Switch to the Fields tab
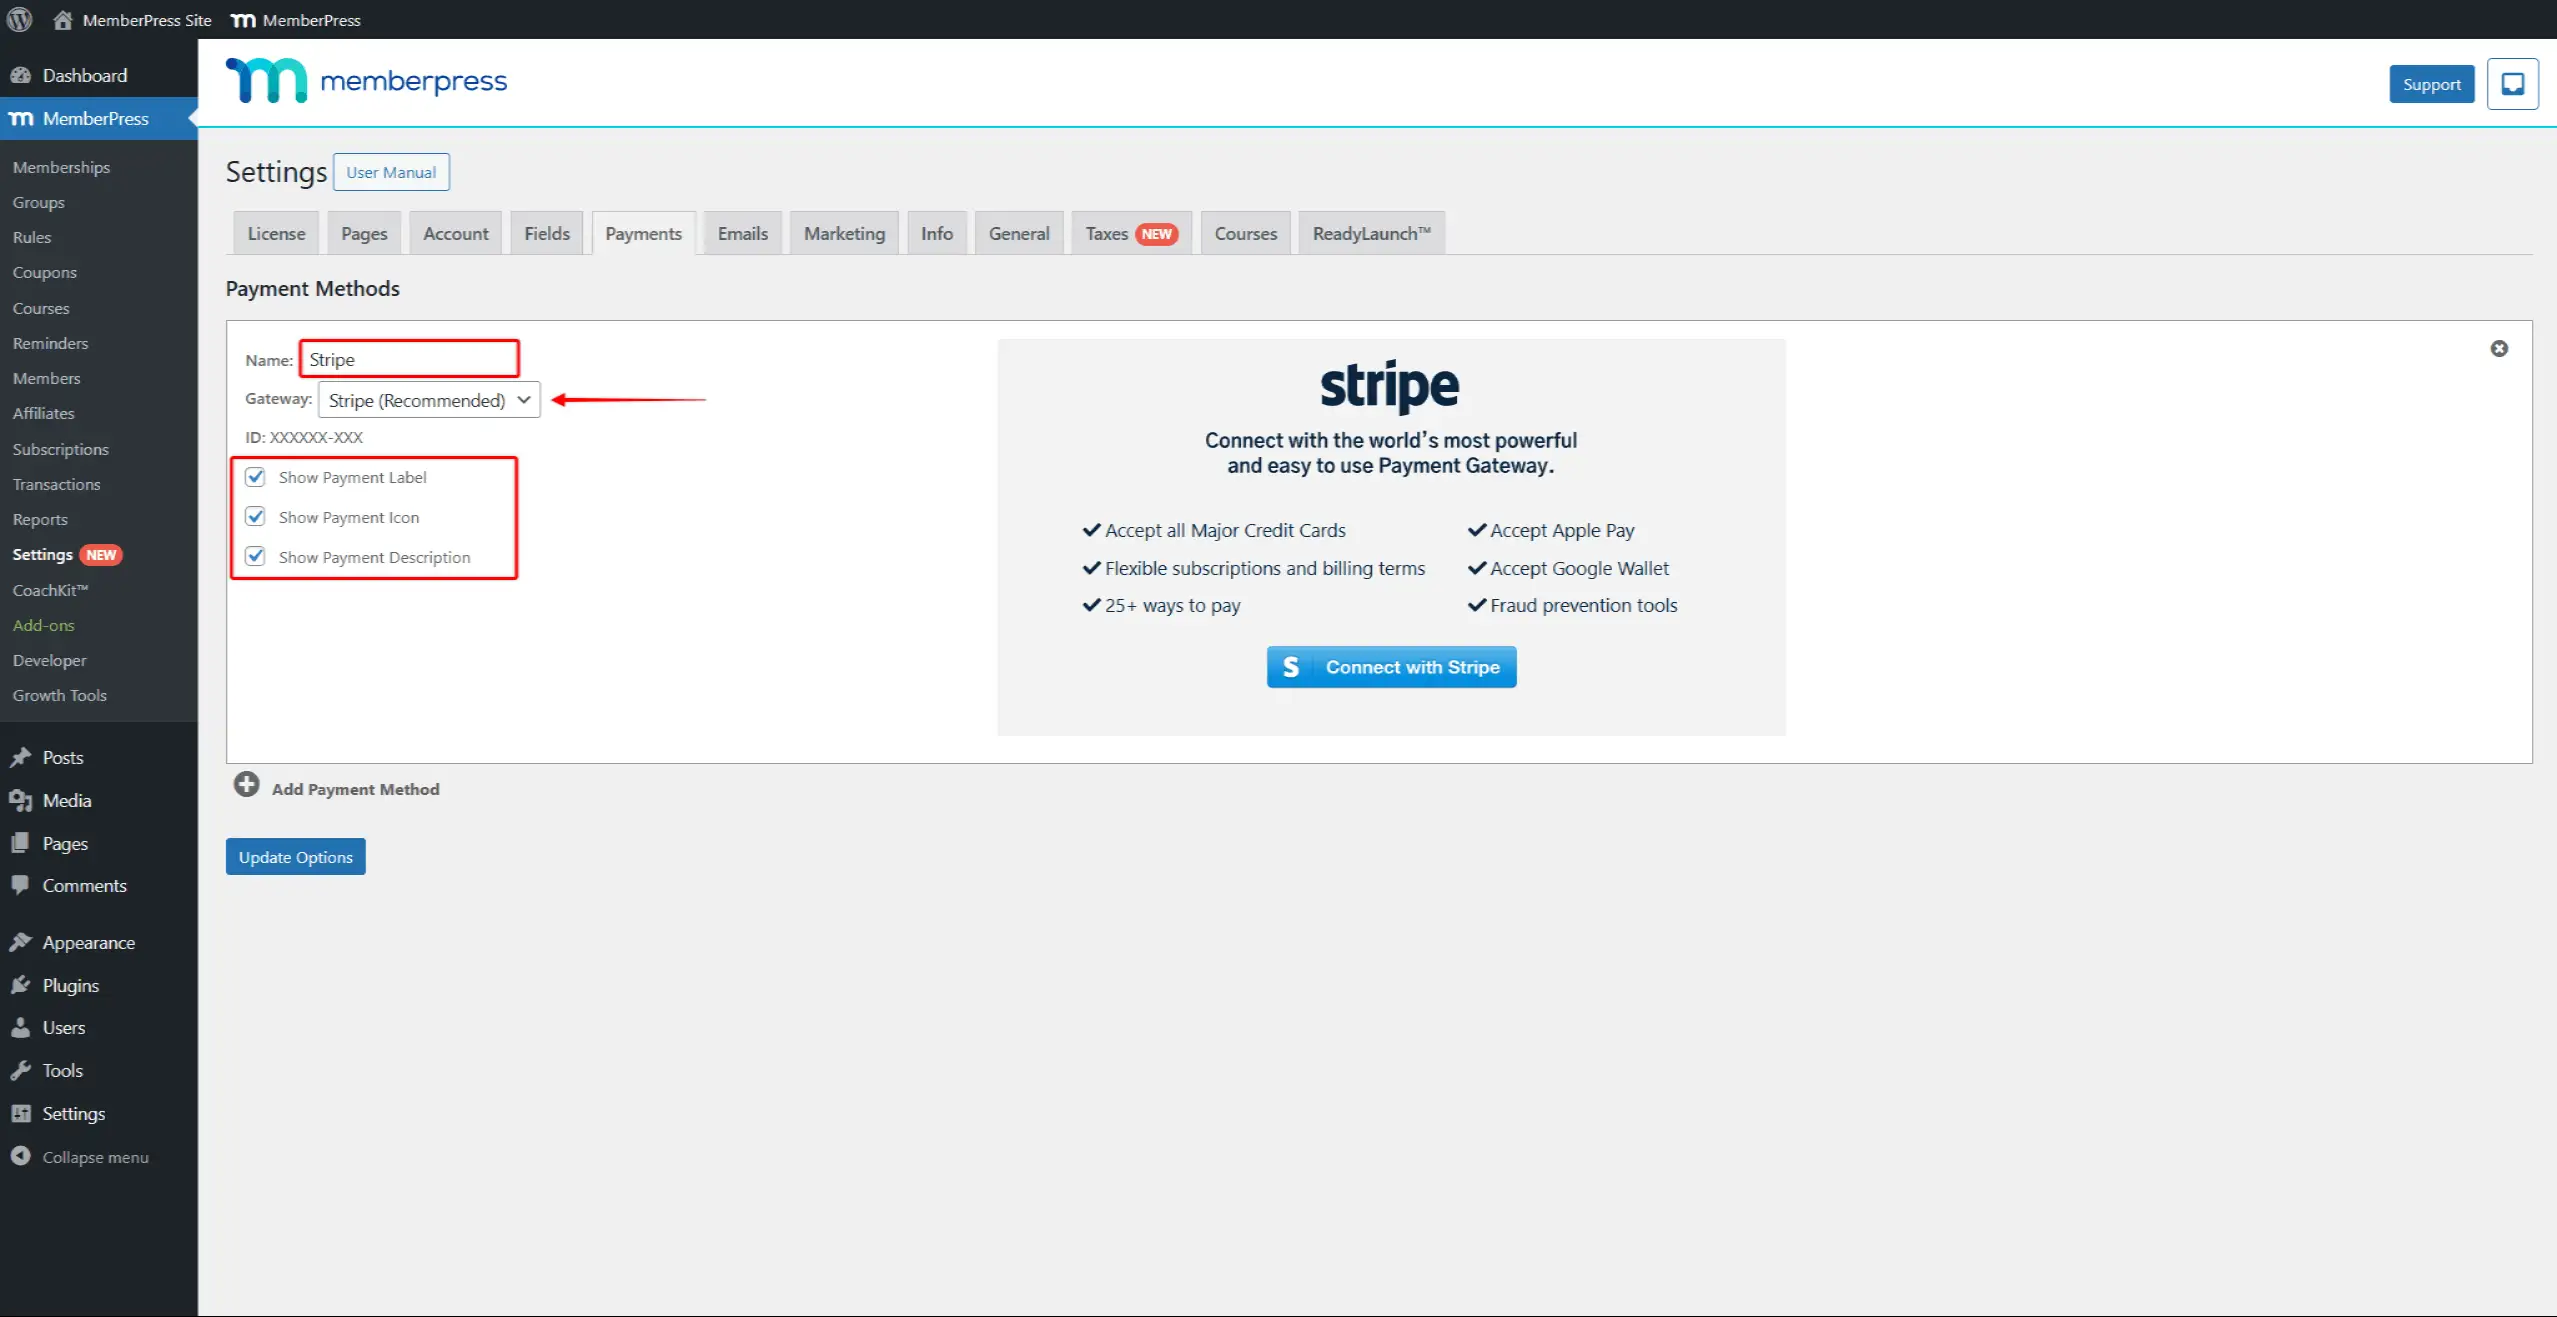The image size is (2557, 1317). click(x=547, y=233)
